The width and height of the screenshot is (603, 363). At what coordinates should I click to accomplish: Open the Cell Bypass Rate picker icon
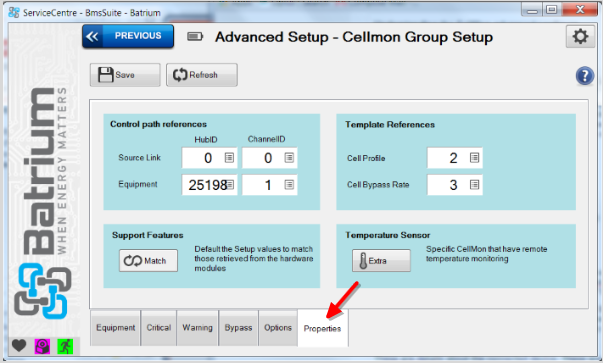click(x=475, y=185)
